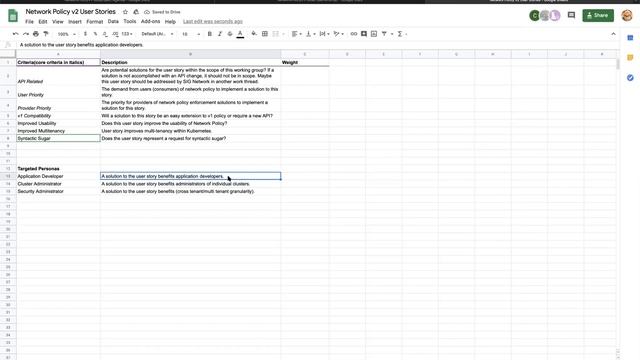Click the insert link icon

(354, 34)
